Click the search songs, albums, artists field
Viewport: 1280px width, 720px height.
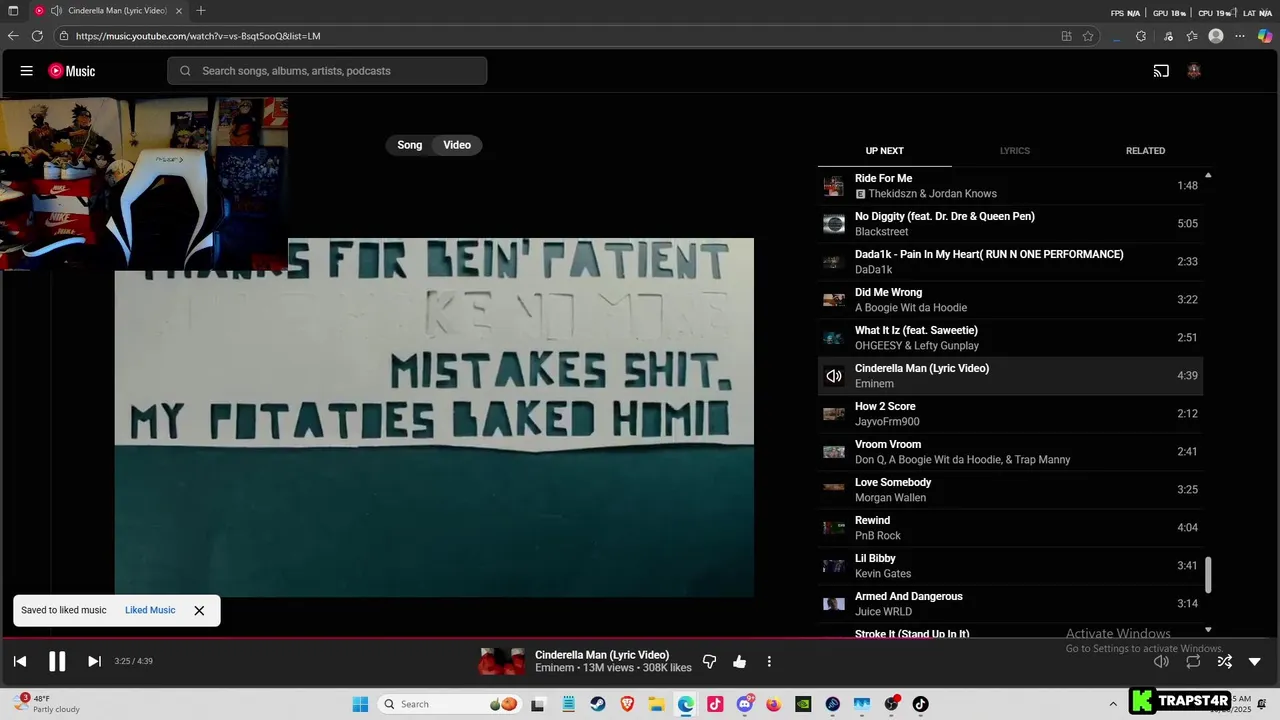click(x=327, y=71)
